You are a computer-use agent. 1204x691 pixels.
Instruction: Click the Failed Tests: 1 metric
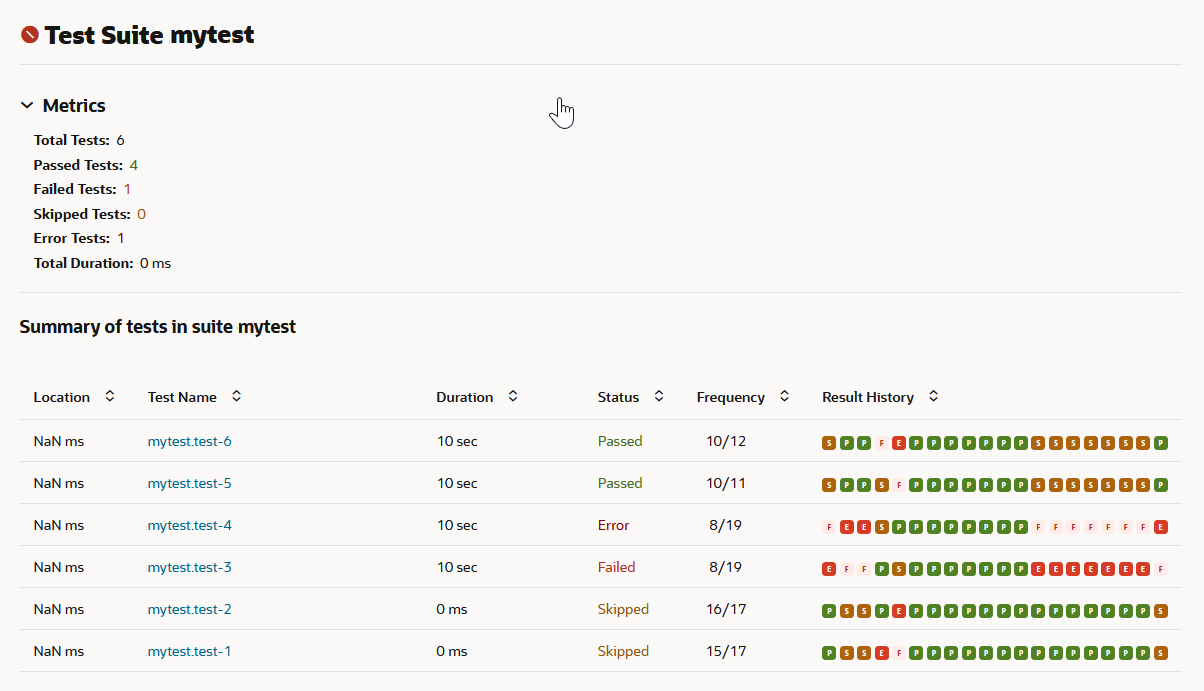coord(83,189)
